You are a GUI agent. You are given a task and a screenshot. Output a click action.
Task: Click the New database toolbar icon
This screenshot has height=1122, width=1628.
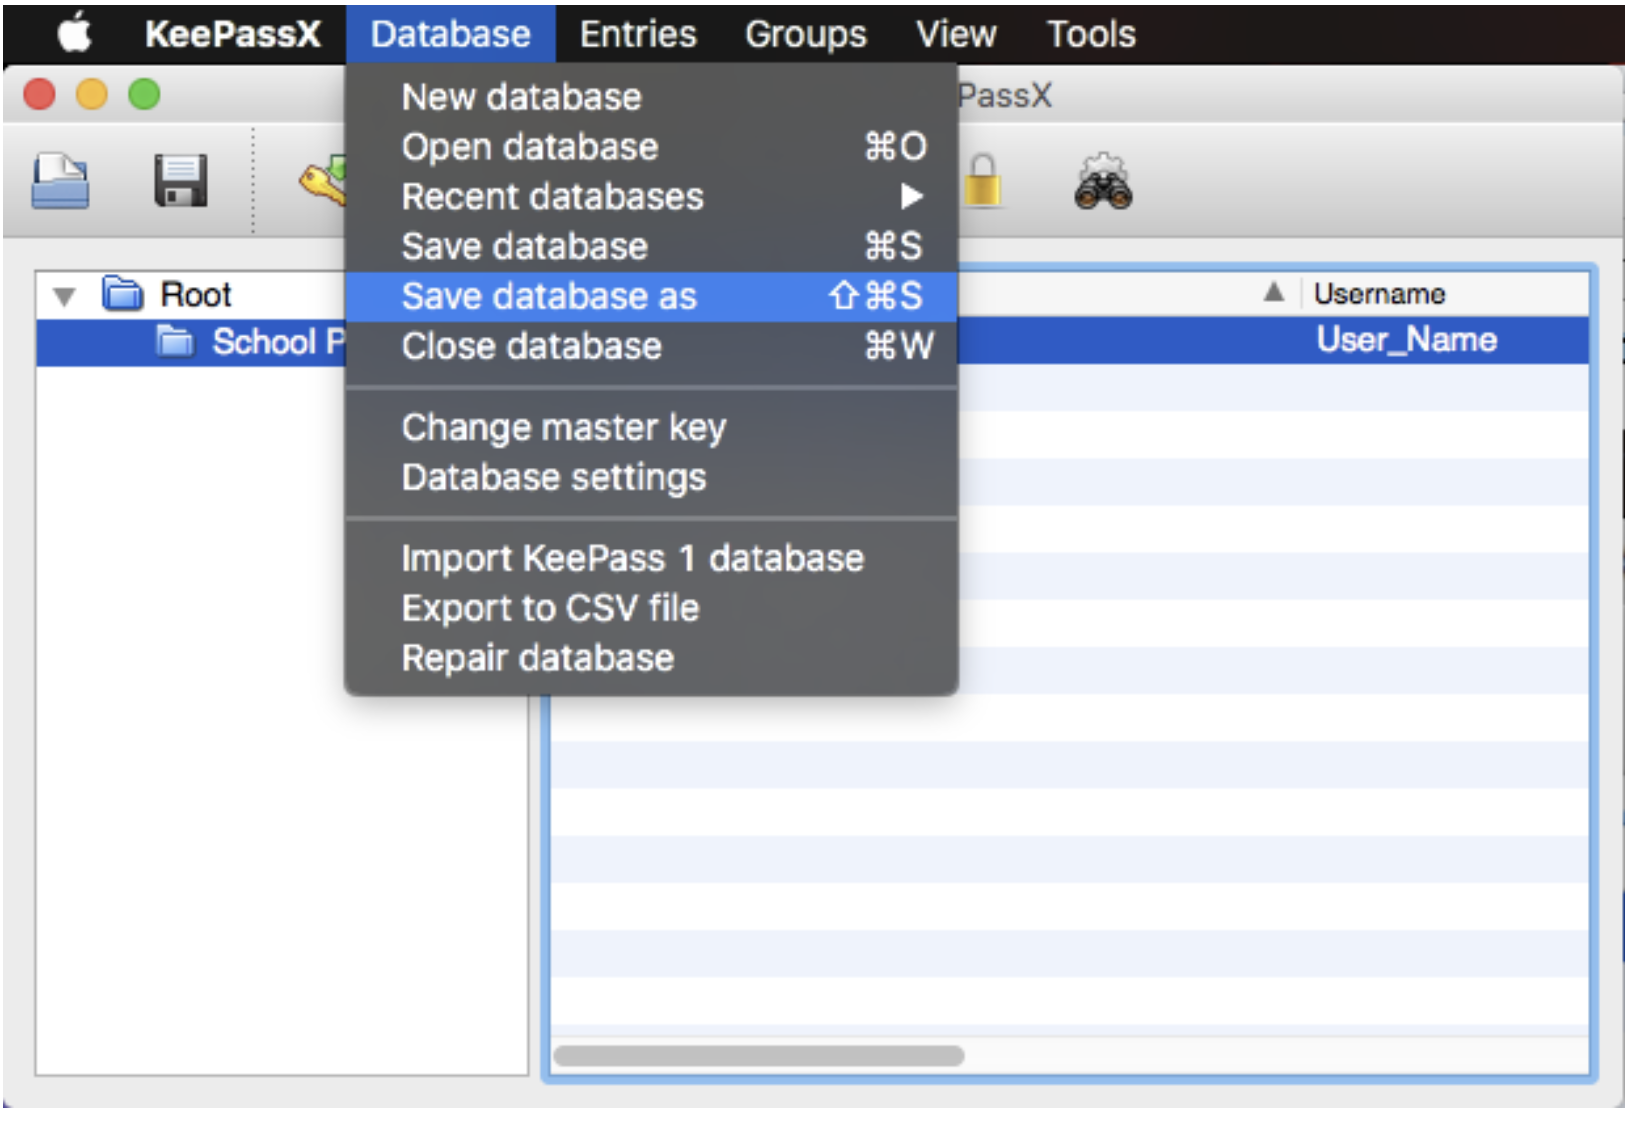point(60,181)
